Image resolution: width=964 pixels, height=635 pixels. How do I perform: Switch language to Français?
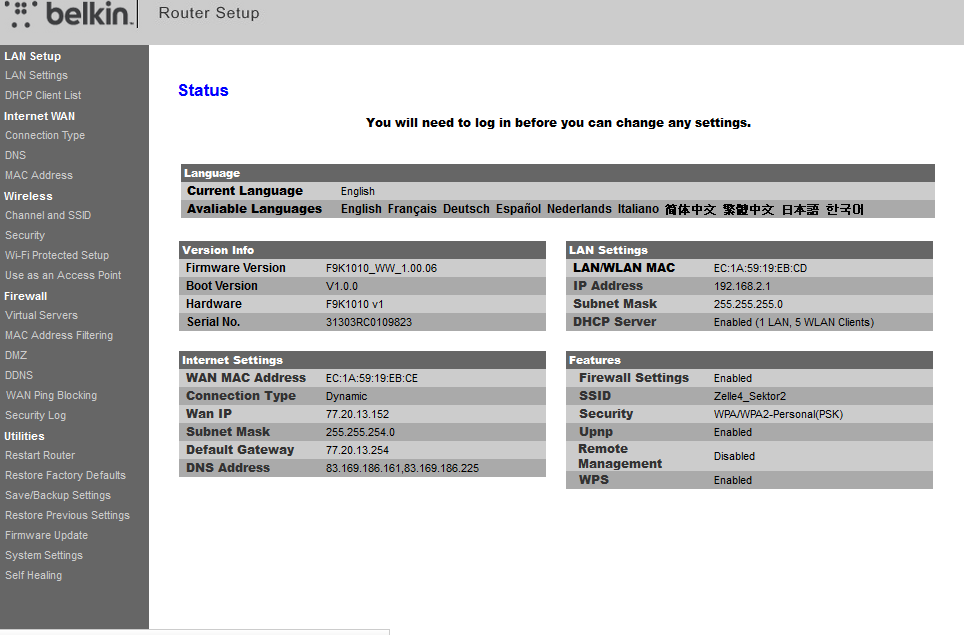click(x=412, y=209)
